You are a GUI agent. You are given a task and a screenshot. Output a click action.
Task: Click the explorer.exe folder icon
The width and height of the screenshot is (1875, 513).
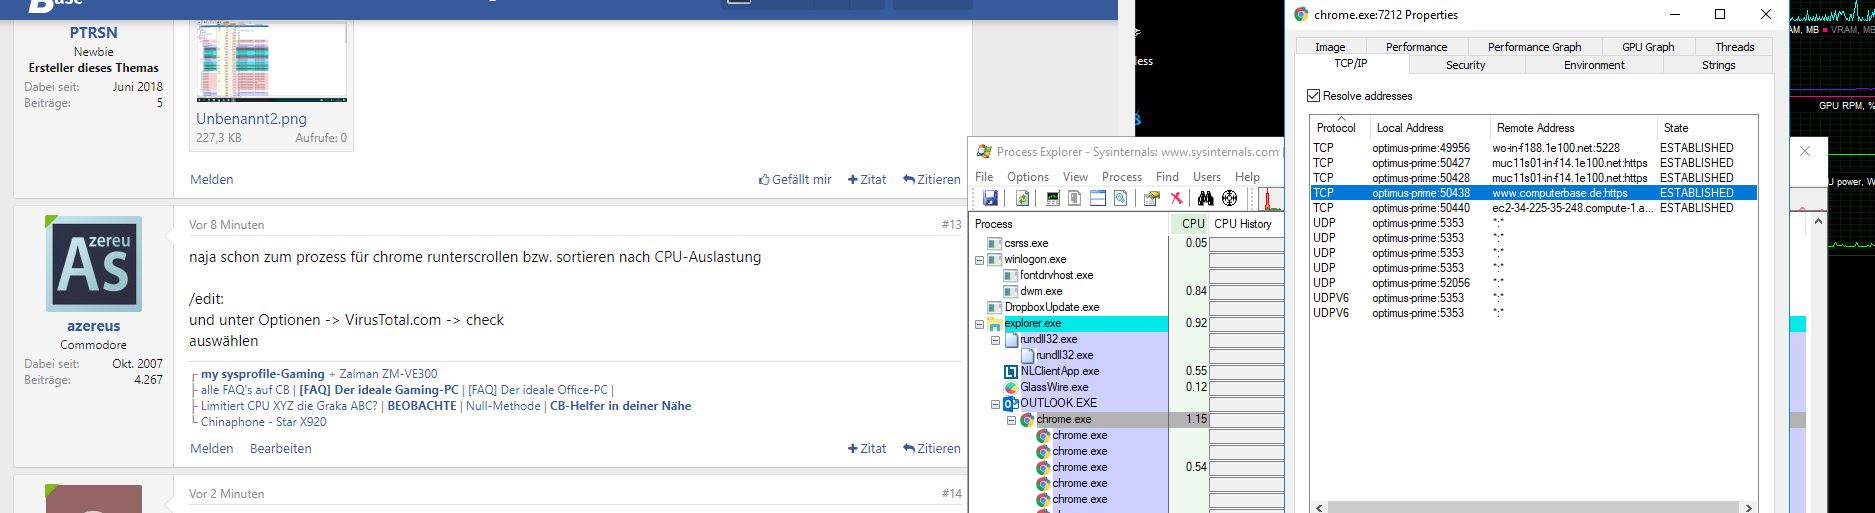994,324
